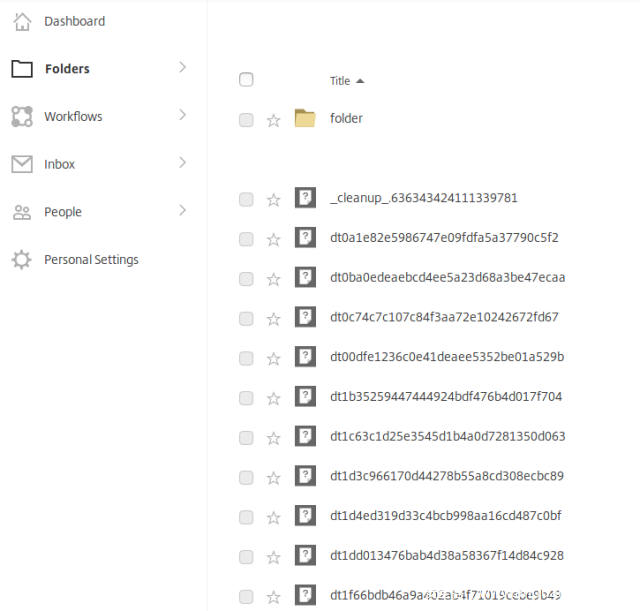Click the Inbox envelope icon
Screen dimensions: 640x611
tap(22, 164)
